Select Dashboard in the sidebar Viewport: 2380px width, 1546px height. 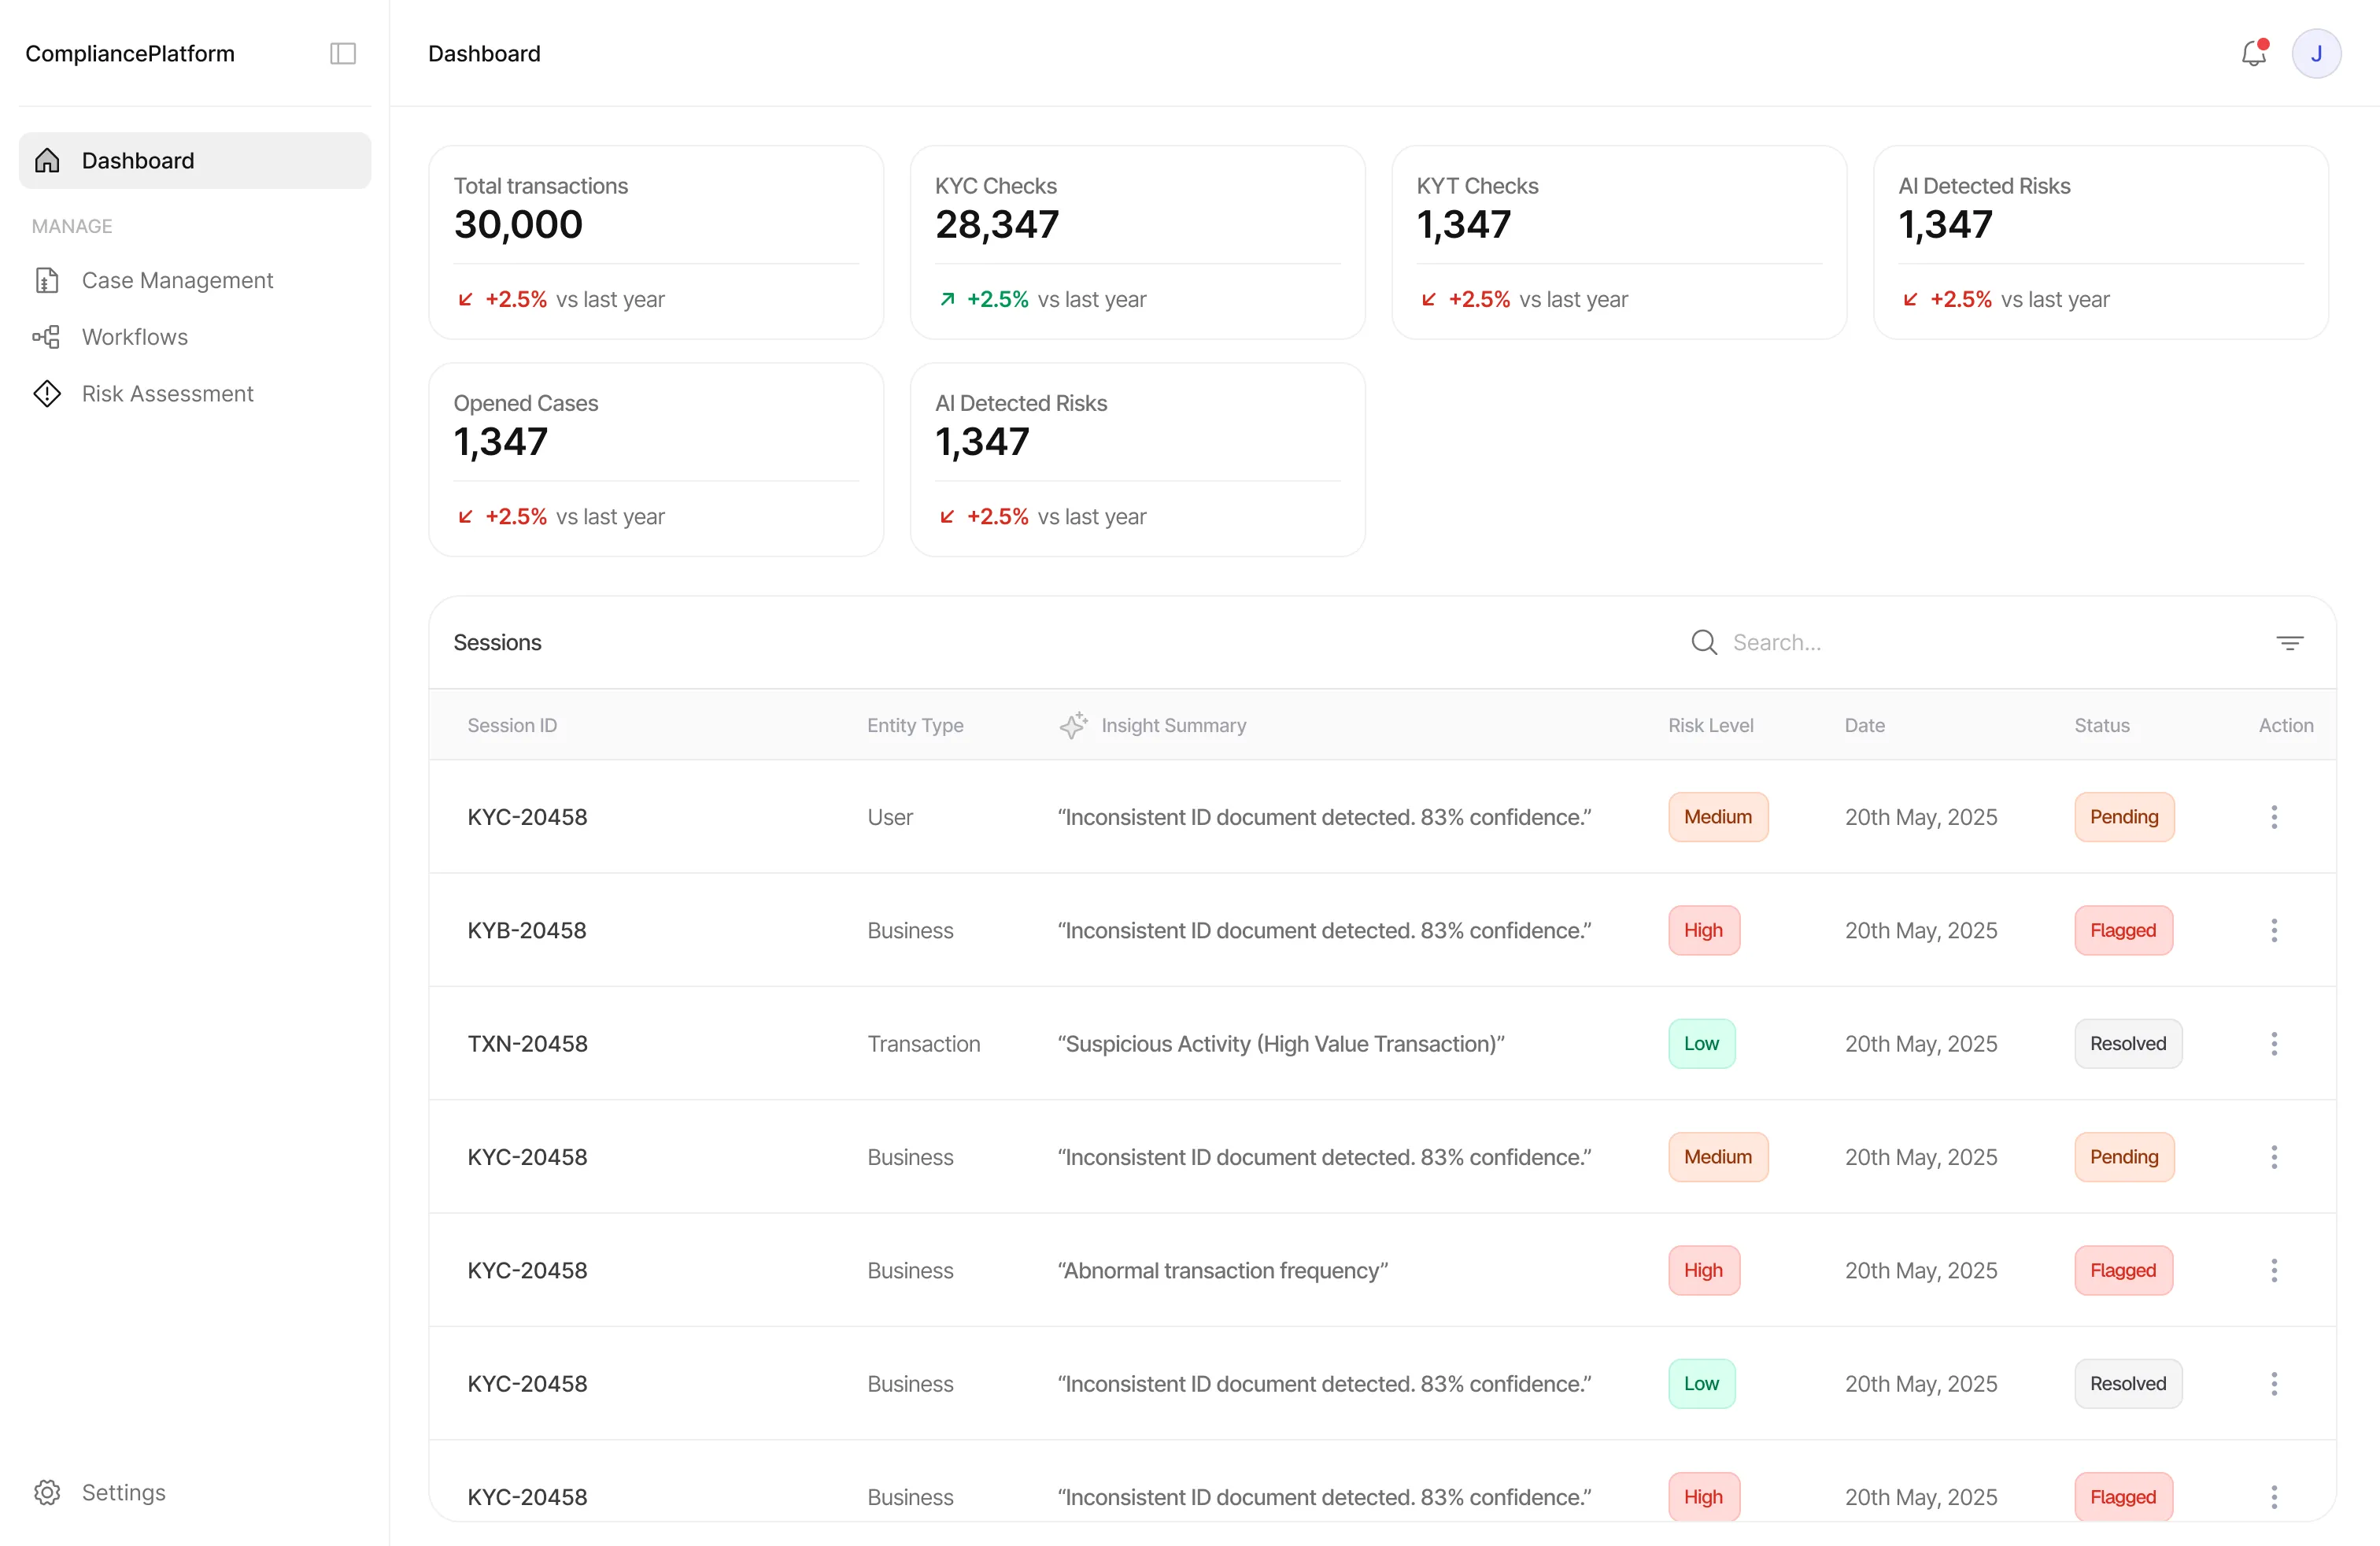tap(137, 160)
